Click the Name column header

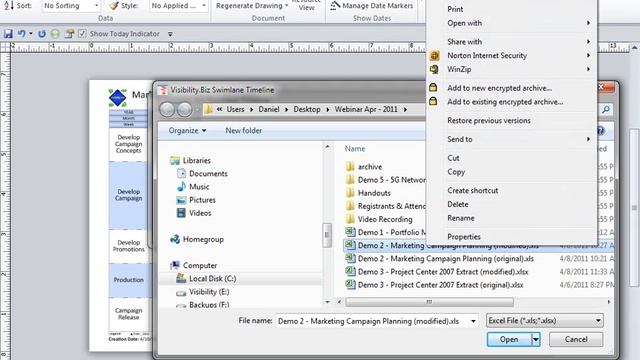(355, 149)
